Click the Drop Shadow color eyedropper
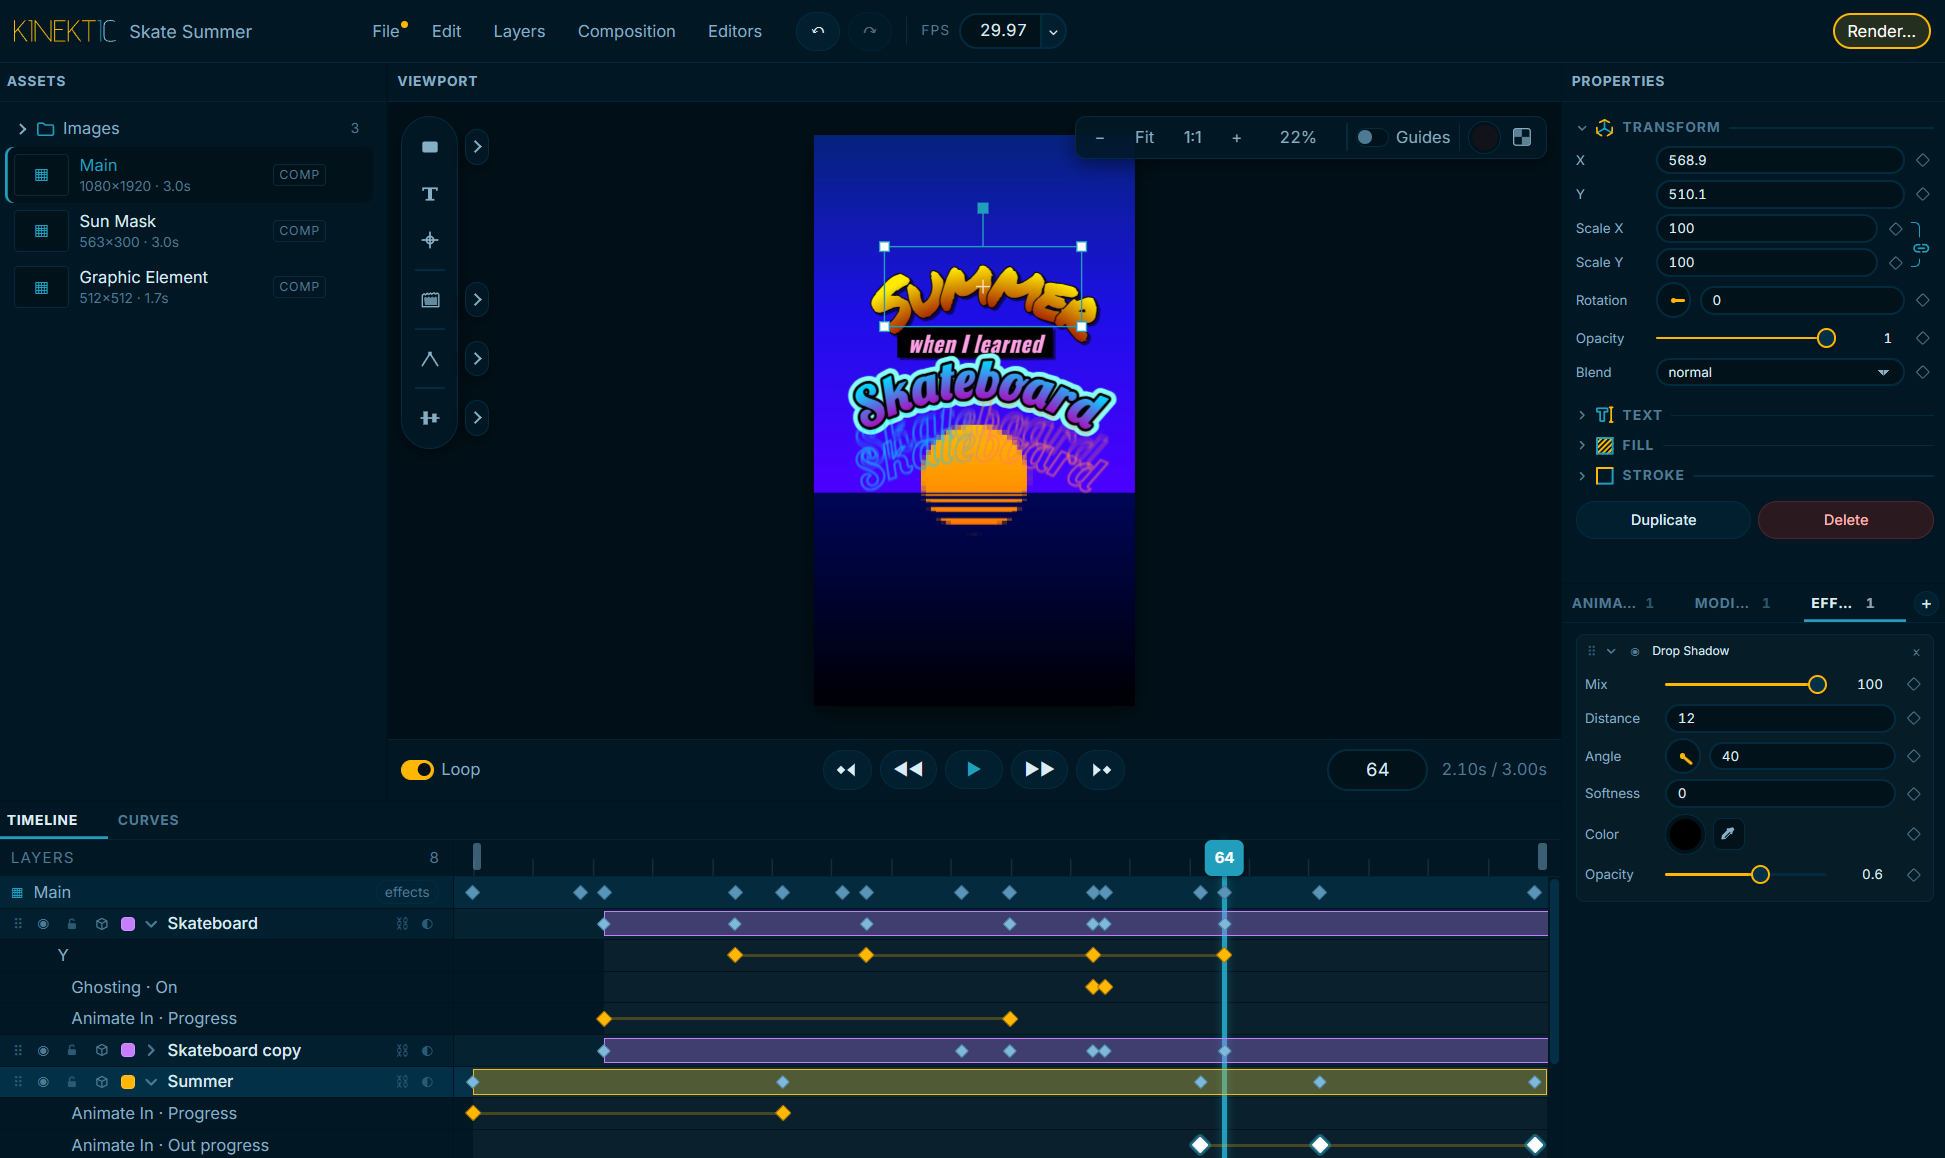The width and height of the screenshot is (1945, 1158). (1728, 834)
